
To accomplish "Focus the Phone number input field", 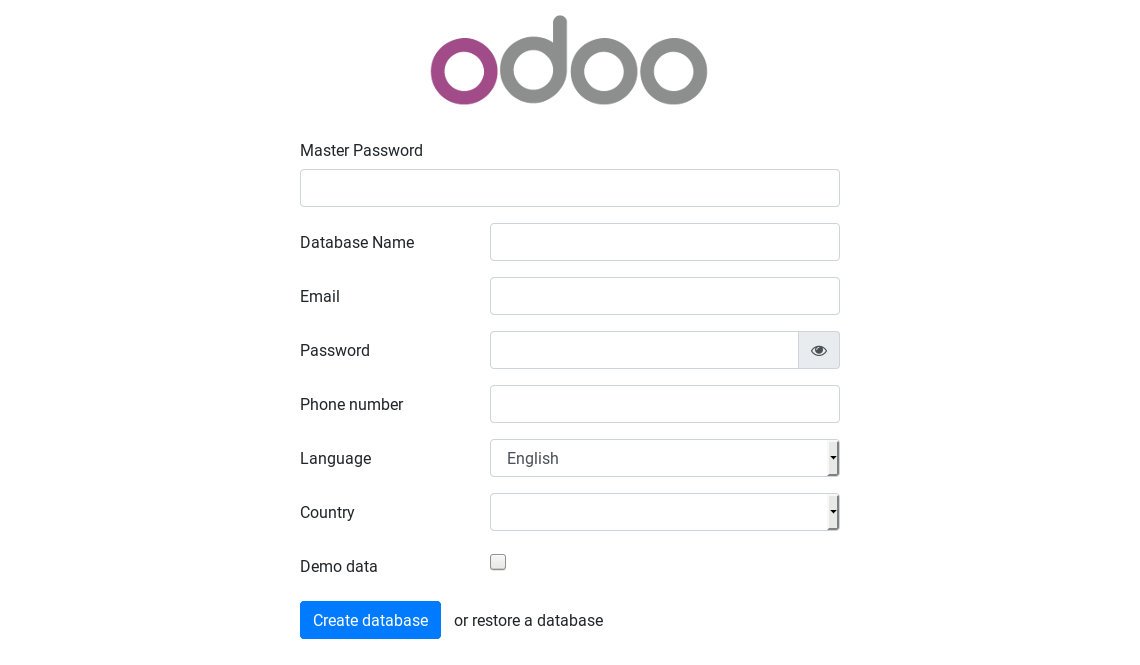I will tap(665, 404).
